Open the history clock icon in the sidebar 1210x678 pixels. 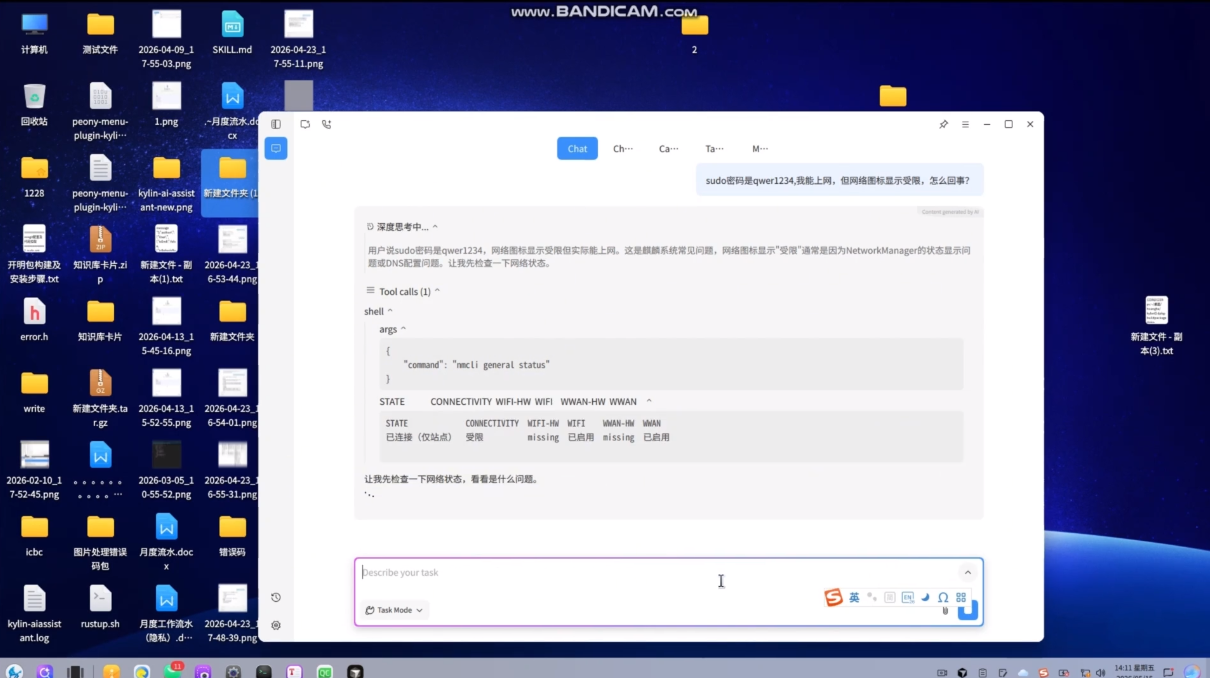tap(276, 597)
